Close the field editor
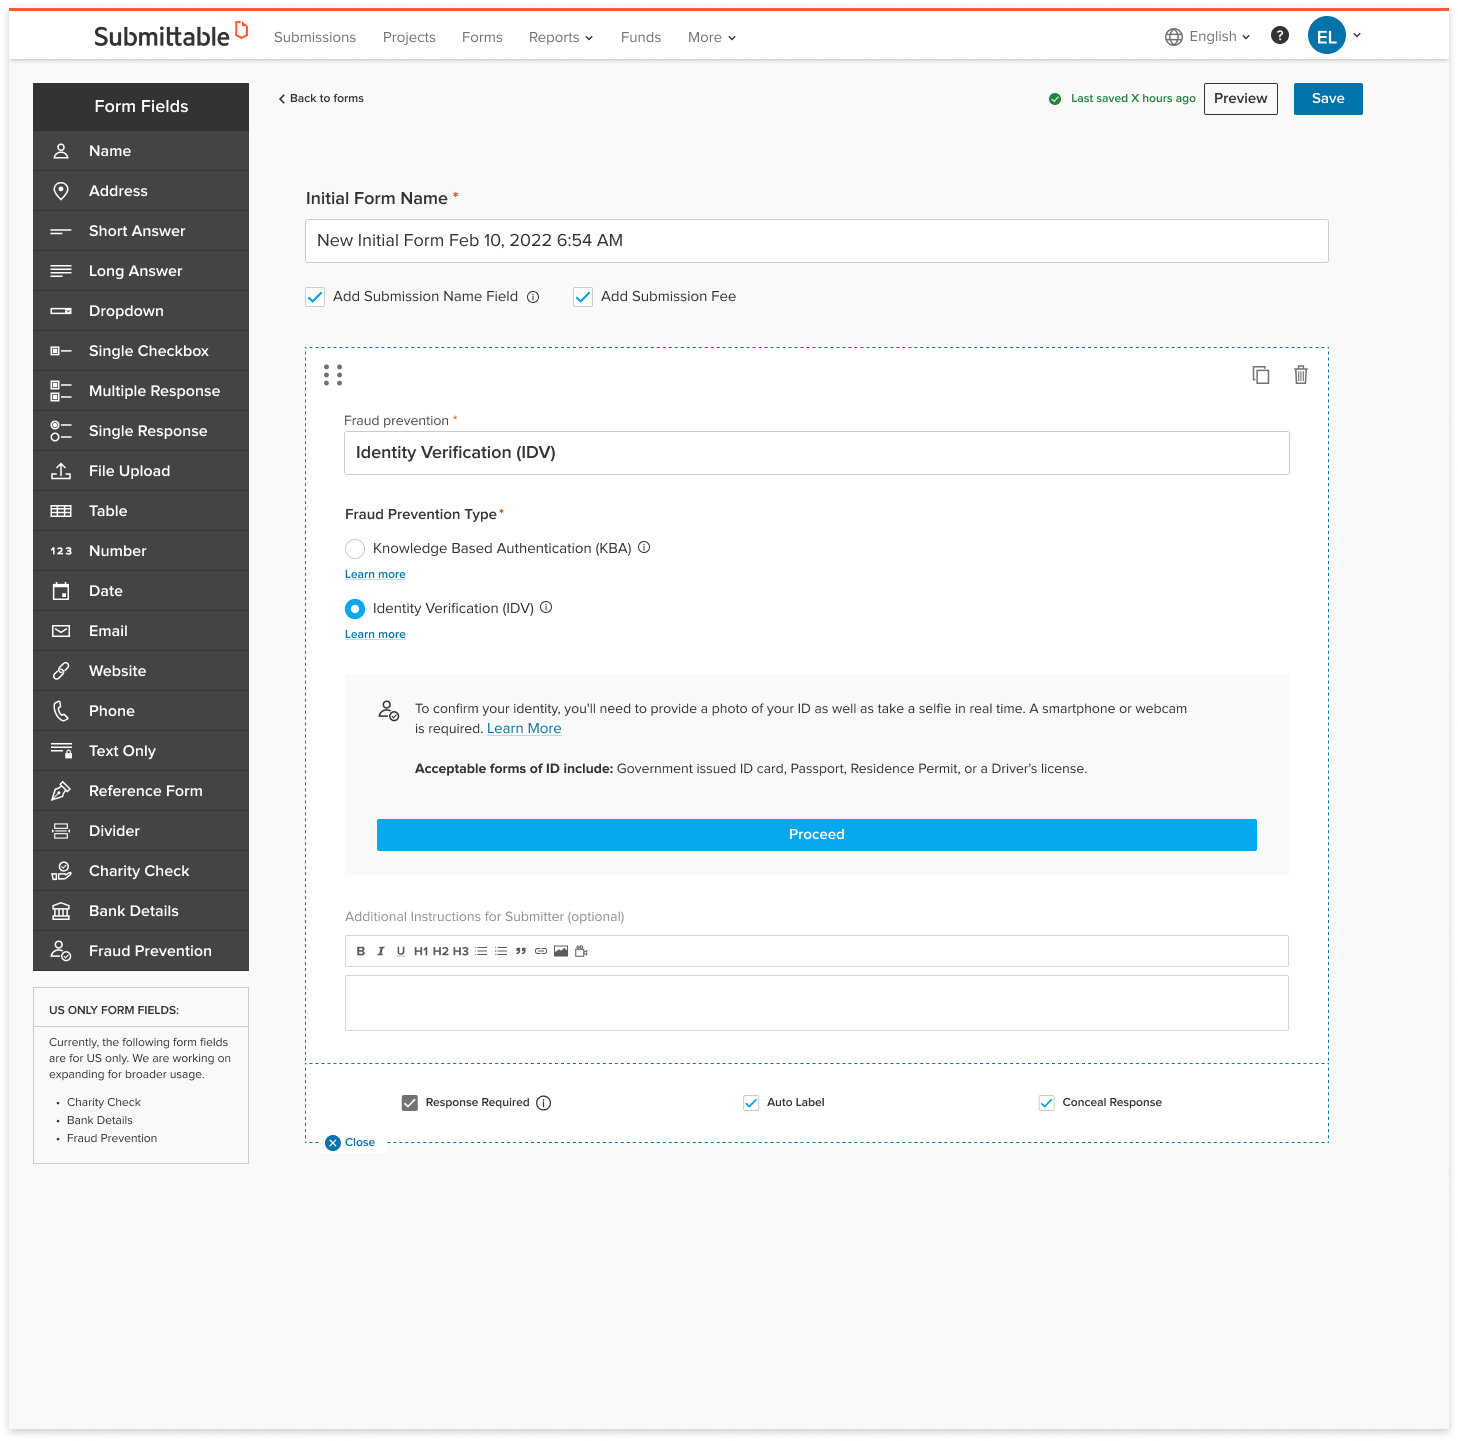This screenshot has height=1441, width=1458. pyautogui.click(x=350, y=1142)
